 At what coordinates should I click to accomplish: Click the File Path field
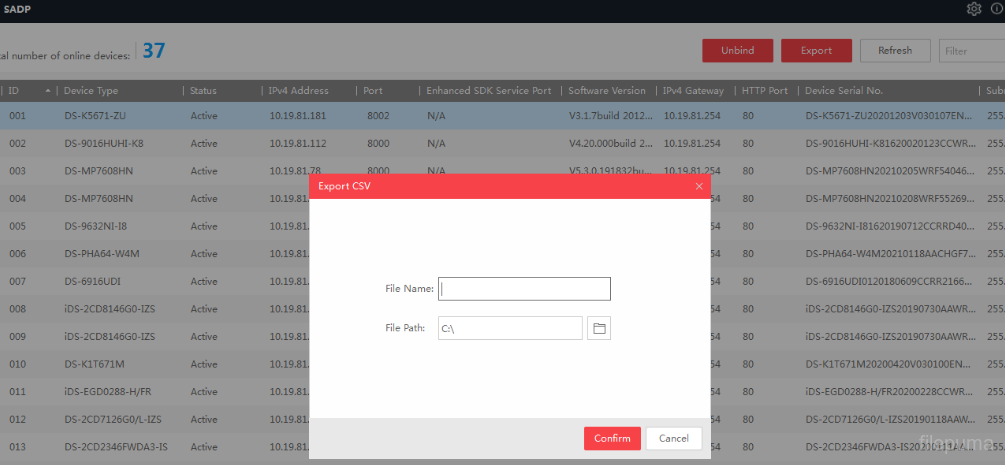click(x=510, y=328)
